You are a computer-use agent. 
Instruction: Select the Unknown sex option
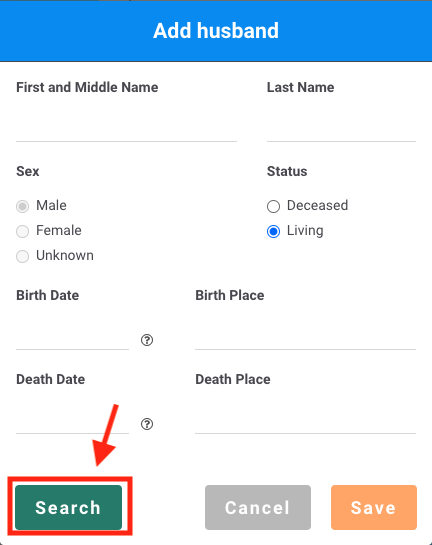[x=23, y=257]
